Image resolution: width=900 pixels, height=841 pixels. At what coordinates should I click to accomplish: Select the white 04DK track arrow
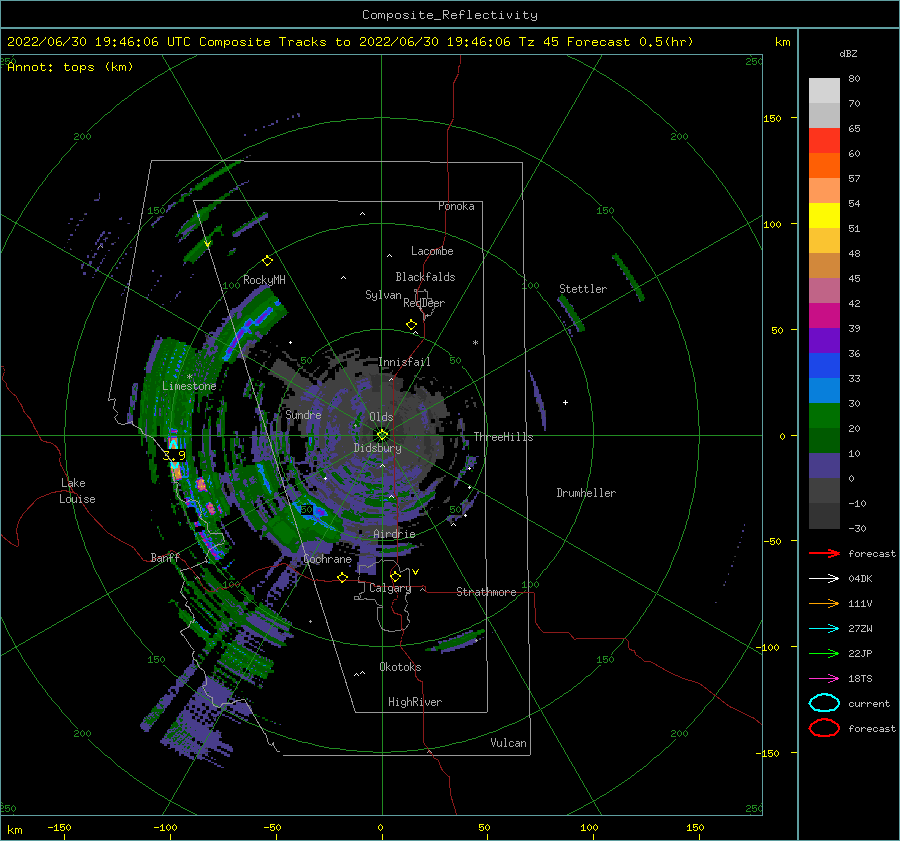point(824,579)
